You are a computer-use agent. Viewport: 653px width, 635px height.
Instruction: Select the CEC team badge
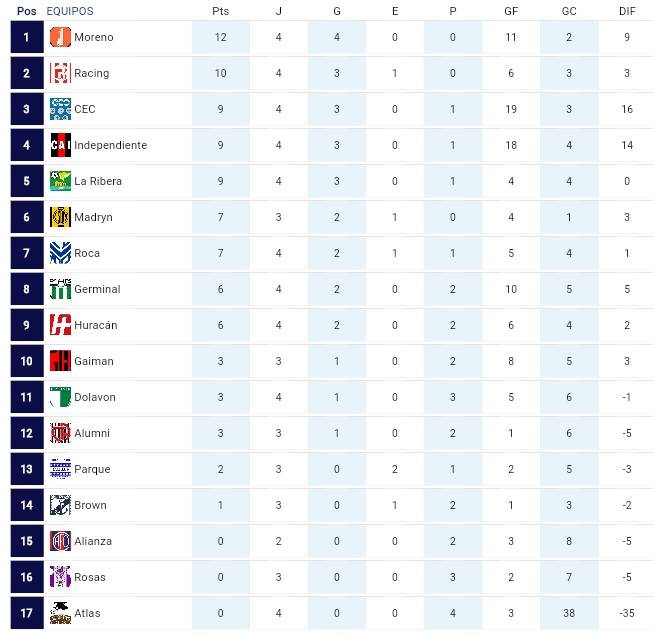pos(60,109)
